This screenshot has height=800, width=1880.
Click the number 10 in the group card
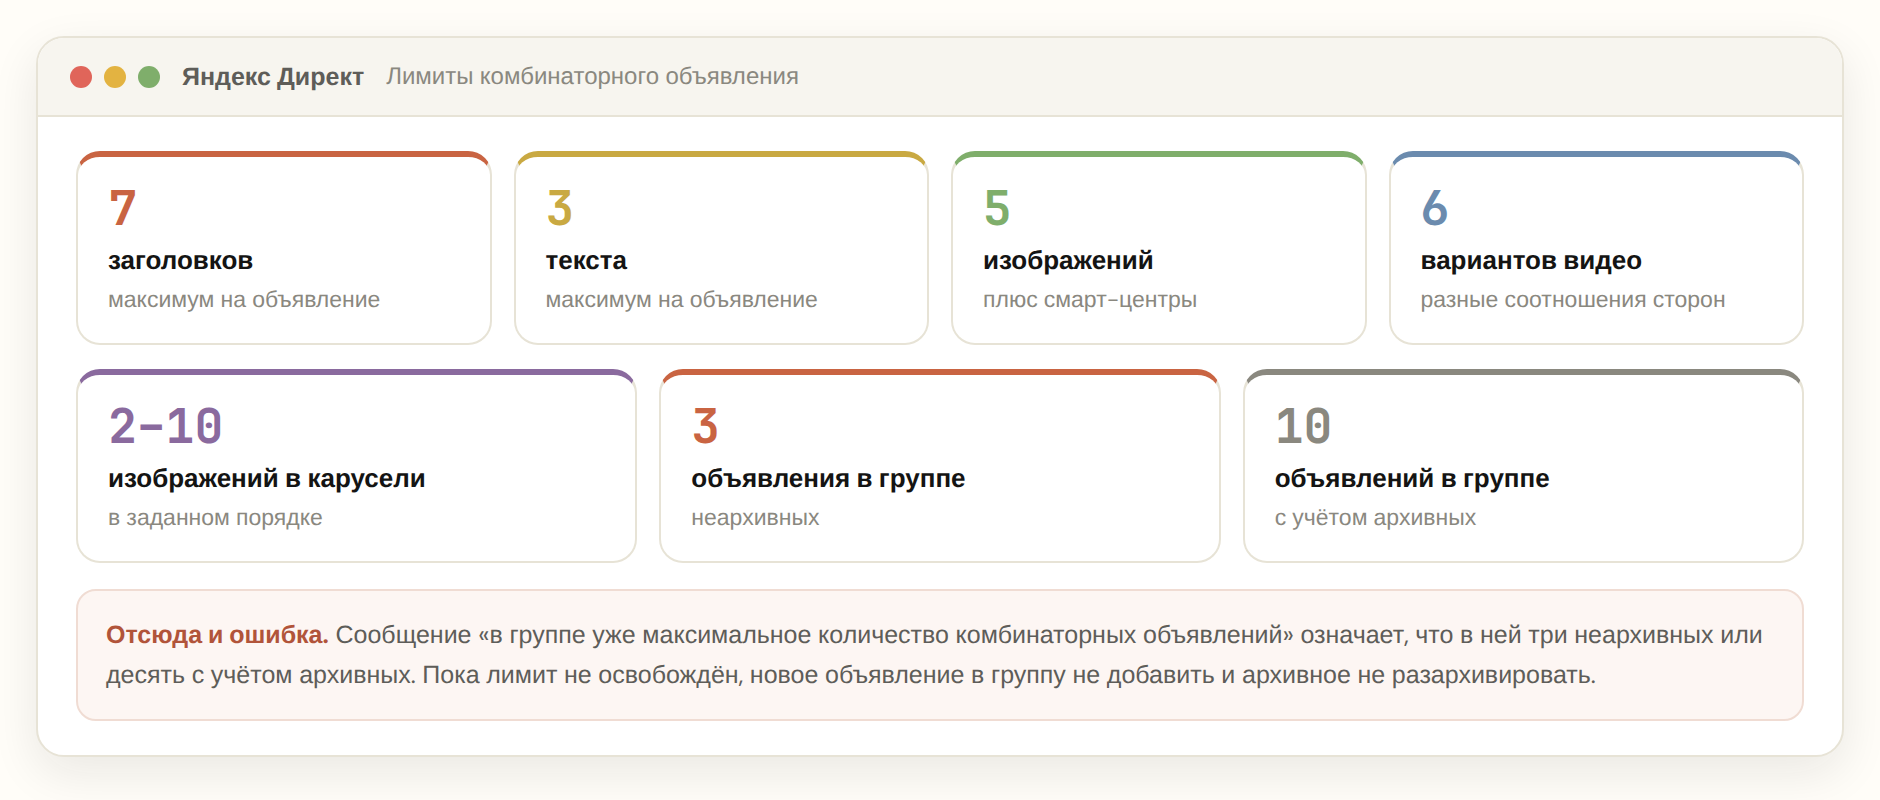tap(1303, 426)
